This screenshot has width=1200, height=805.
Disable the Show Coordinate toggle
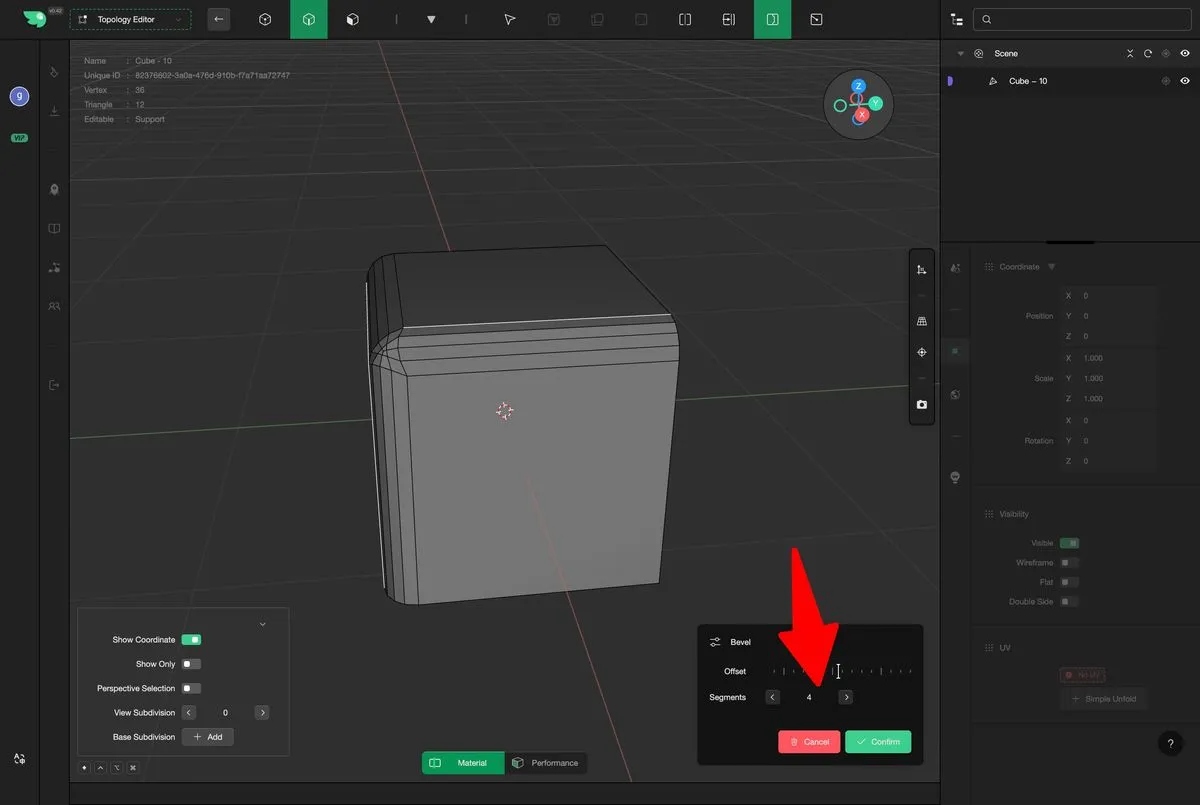191,640
